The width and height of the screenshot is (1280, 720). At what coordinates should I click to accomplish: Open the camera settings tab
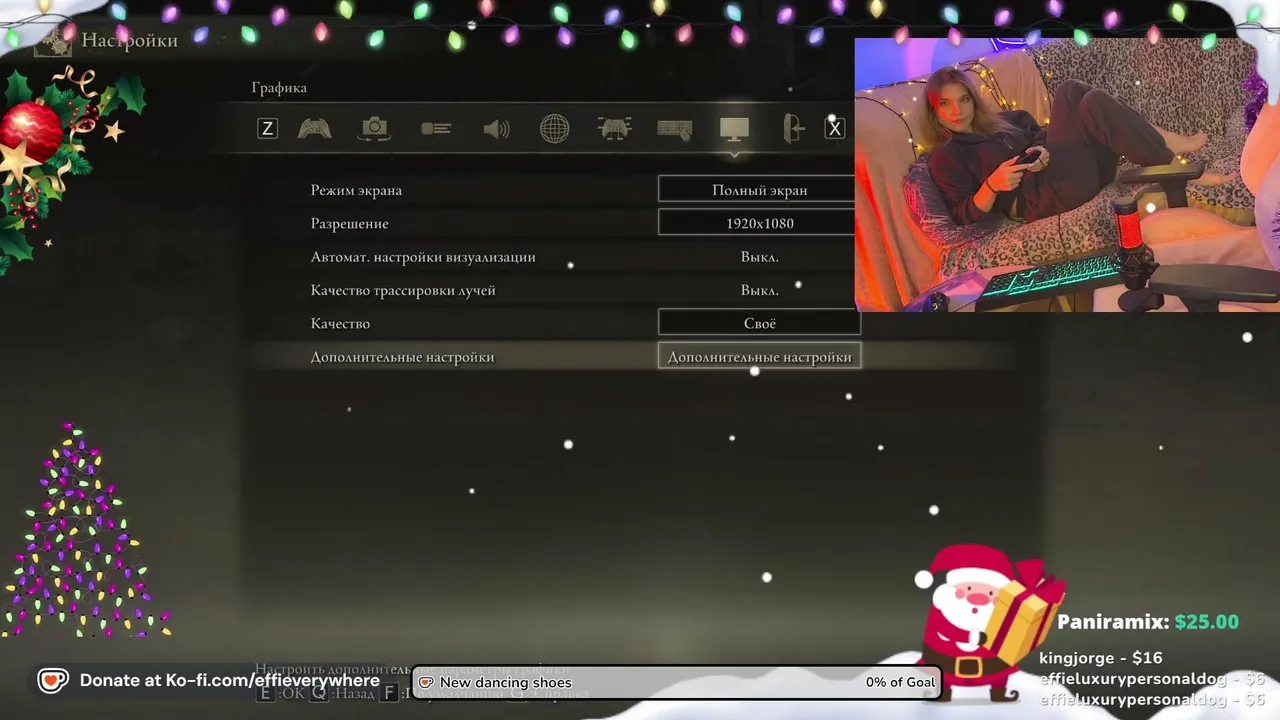[x=374, y=129]
